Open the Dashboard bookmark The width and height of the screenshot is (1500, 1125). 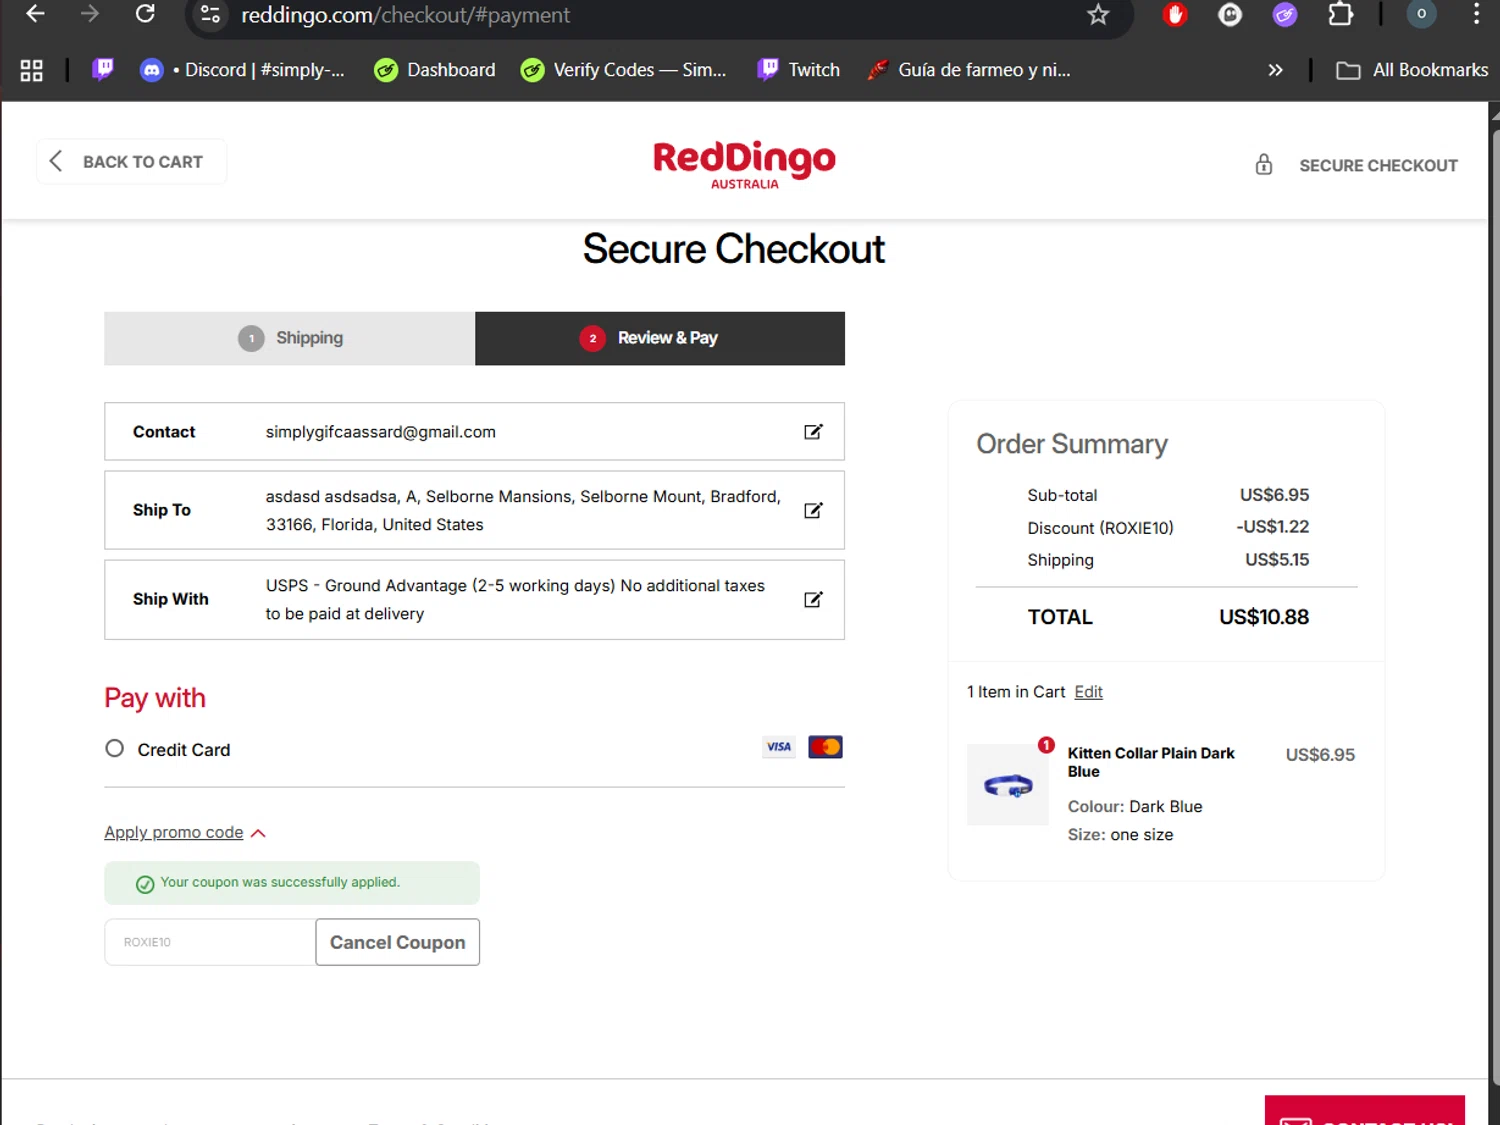[435, 70]
